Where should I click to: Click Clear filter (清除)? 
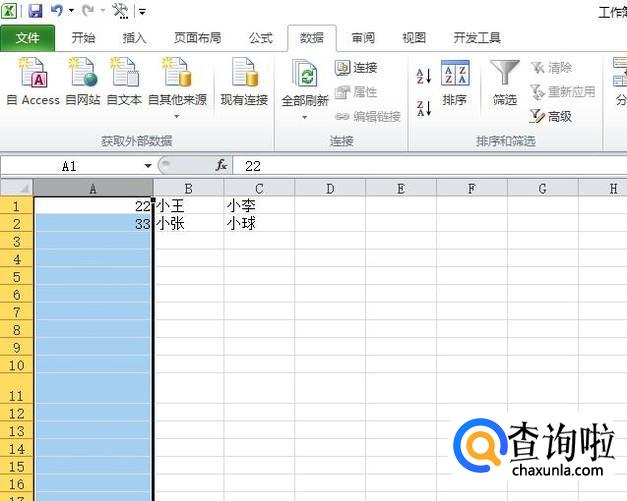point(551,68)
